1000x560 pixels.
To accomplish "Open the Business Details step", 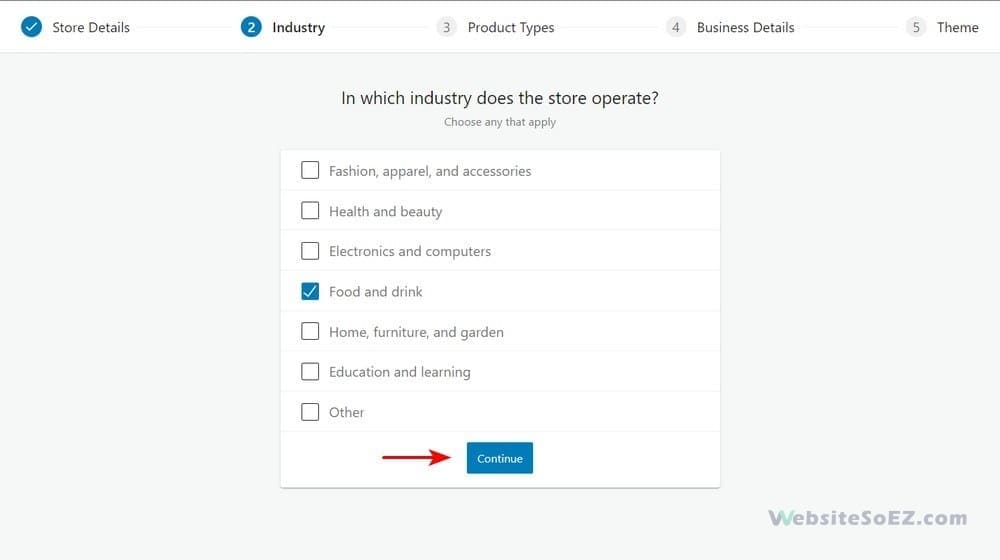I will point(746,27).
